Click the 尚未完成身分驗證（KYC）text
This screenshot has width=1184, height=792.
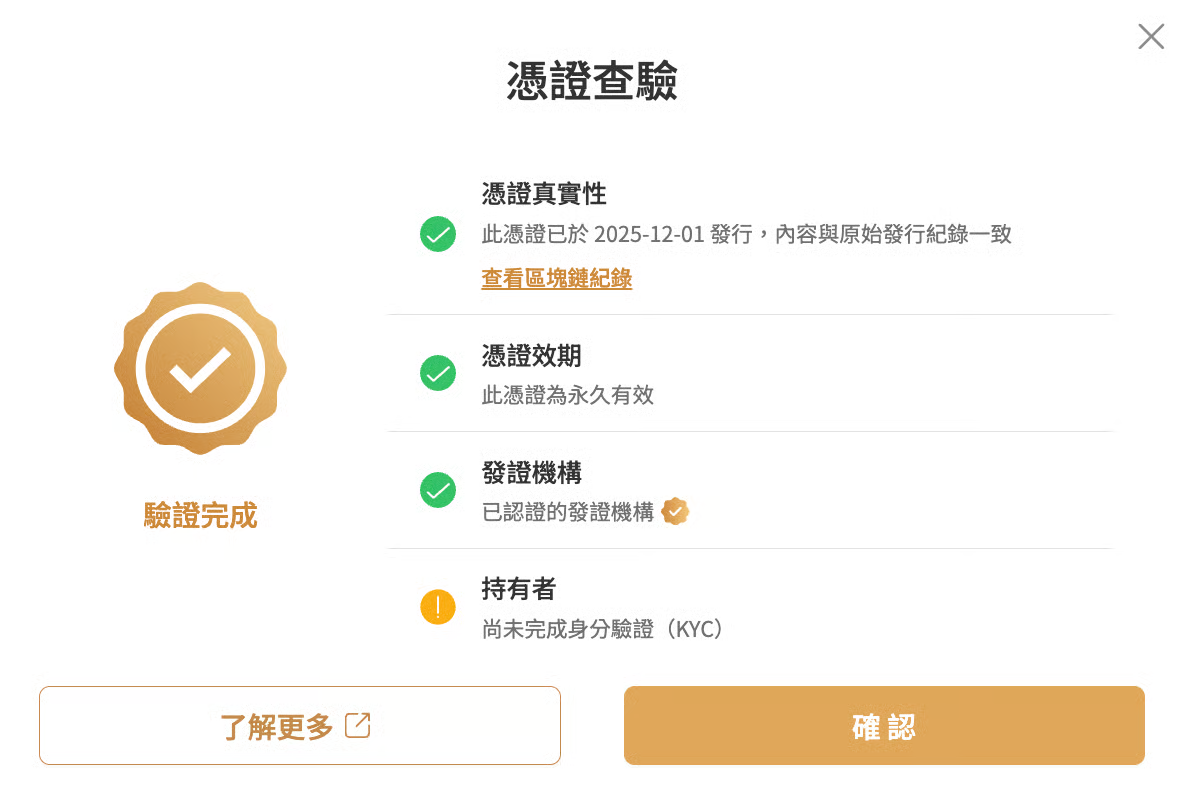point(602,629)
